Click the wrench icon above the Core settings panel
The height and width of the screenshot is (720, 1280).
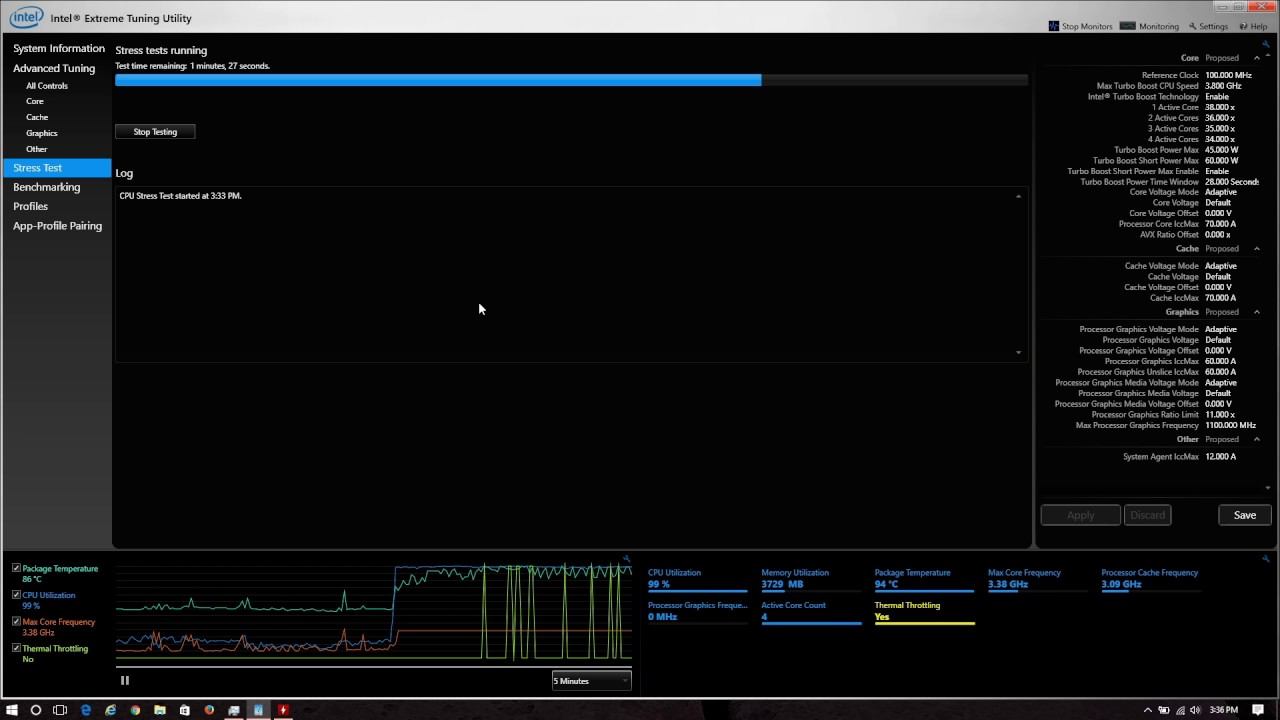(x=1265, y=44)
